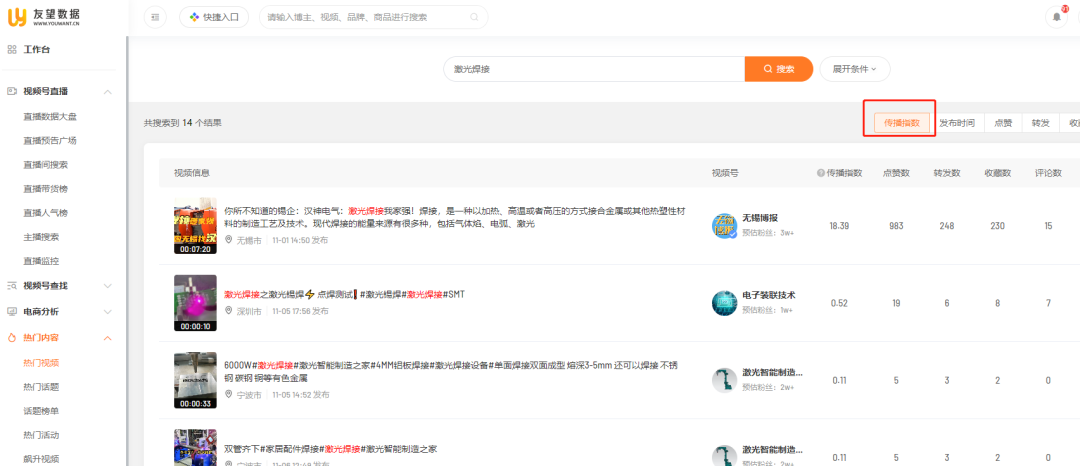Click the 传播指数 help question icon

[x=821, y=173]
